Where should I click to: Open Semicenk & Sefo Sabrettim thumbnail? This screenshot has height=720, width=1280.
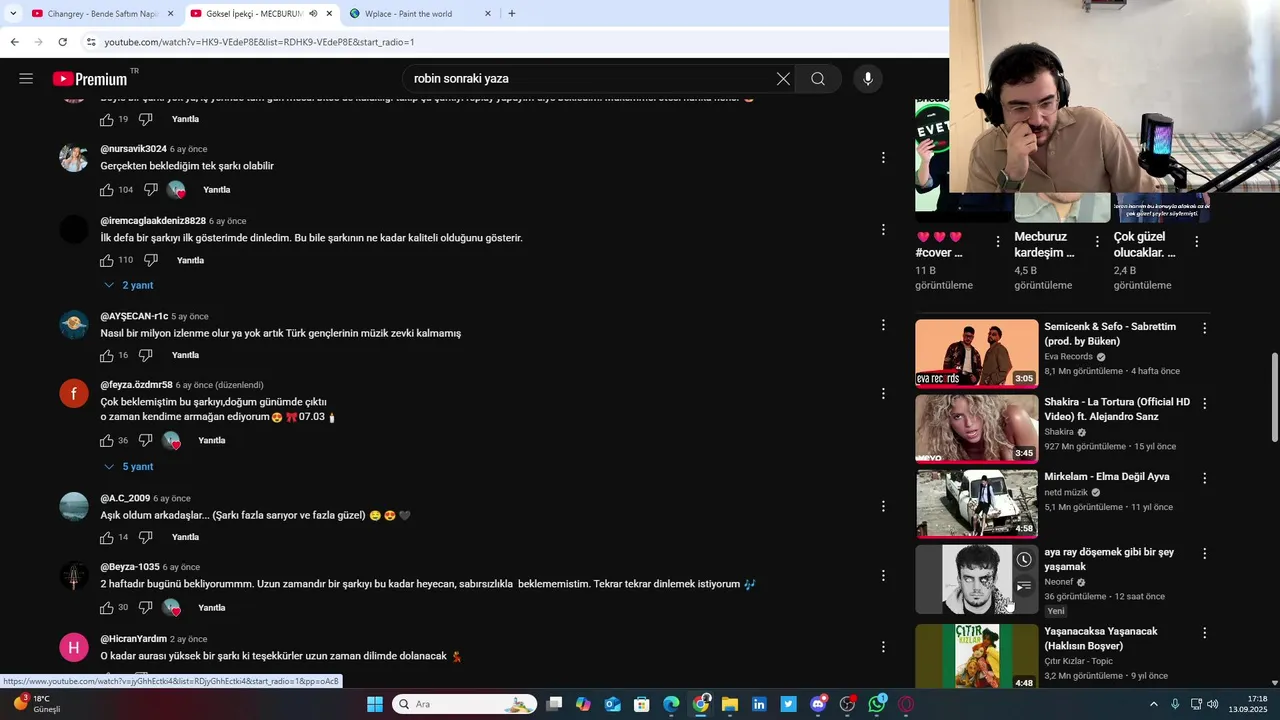coord(977,353)
